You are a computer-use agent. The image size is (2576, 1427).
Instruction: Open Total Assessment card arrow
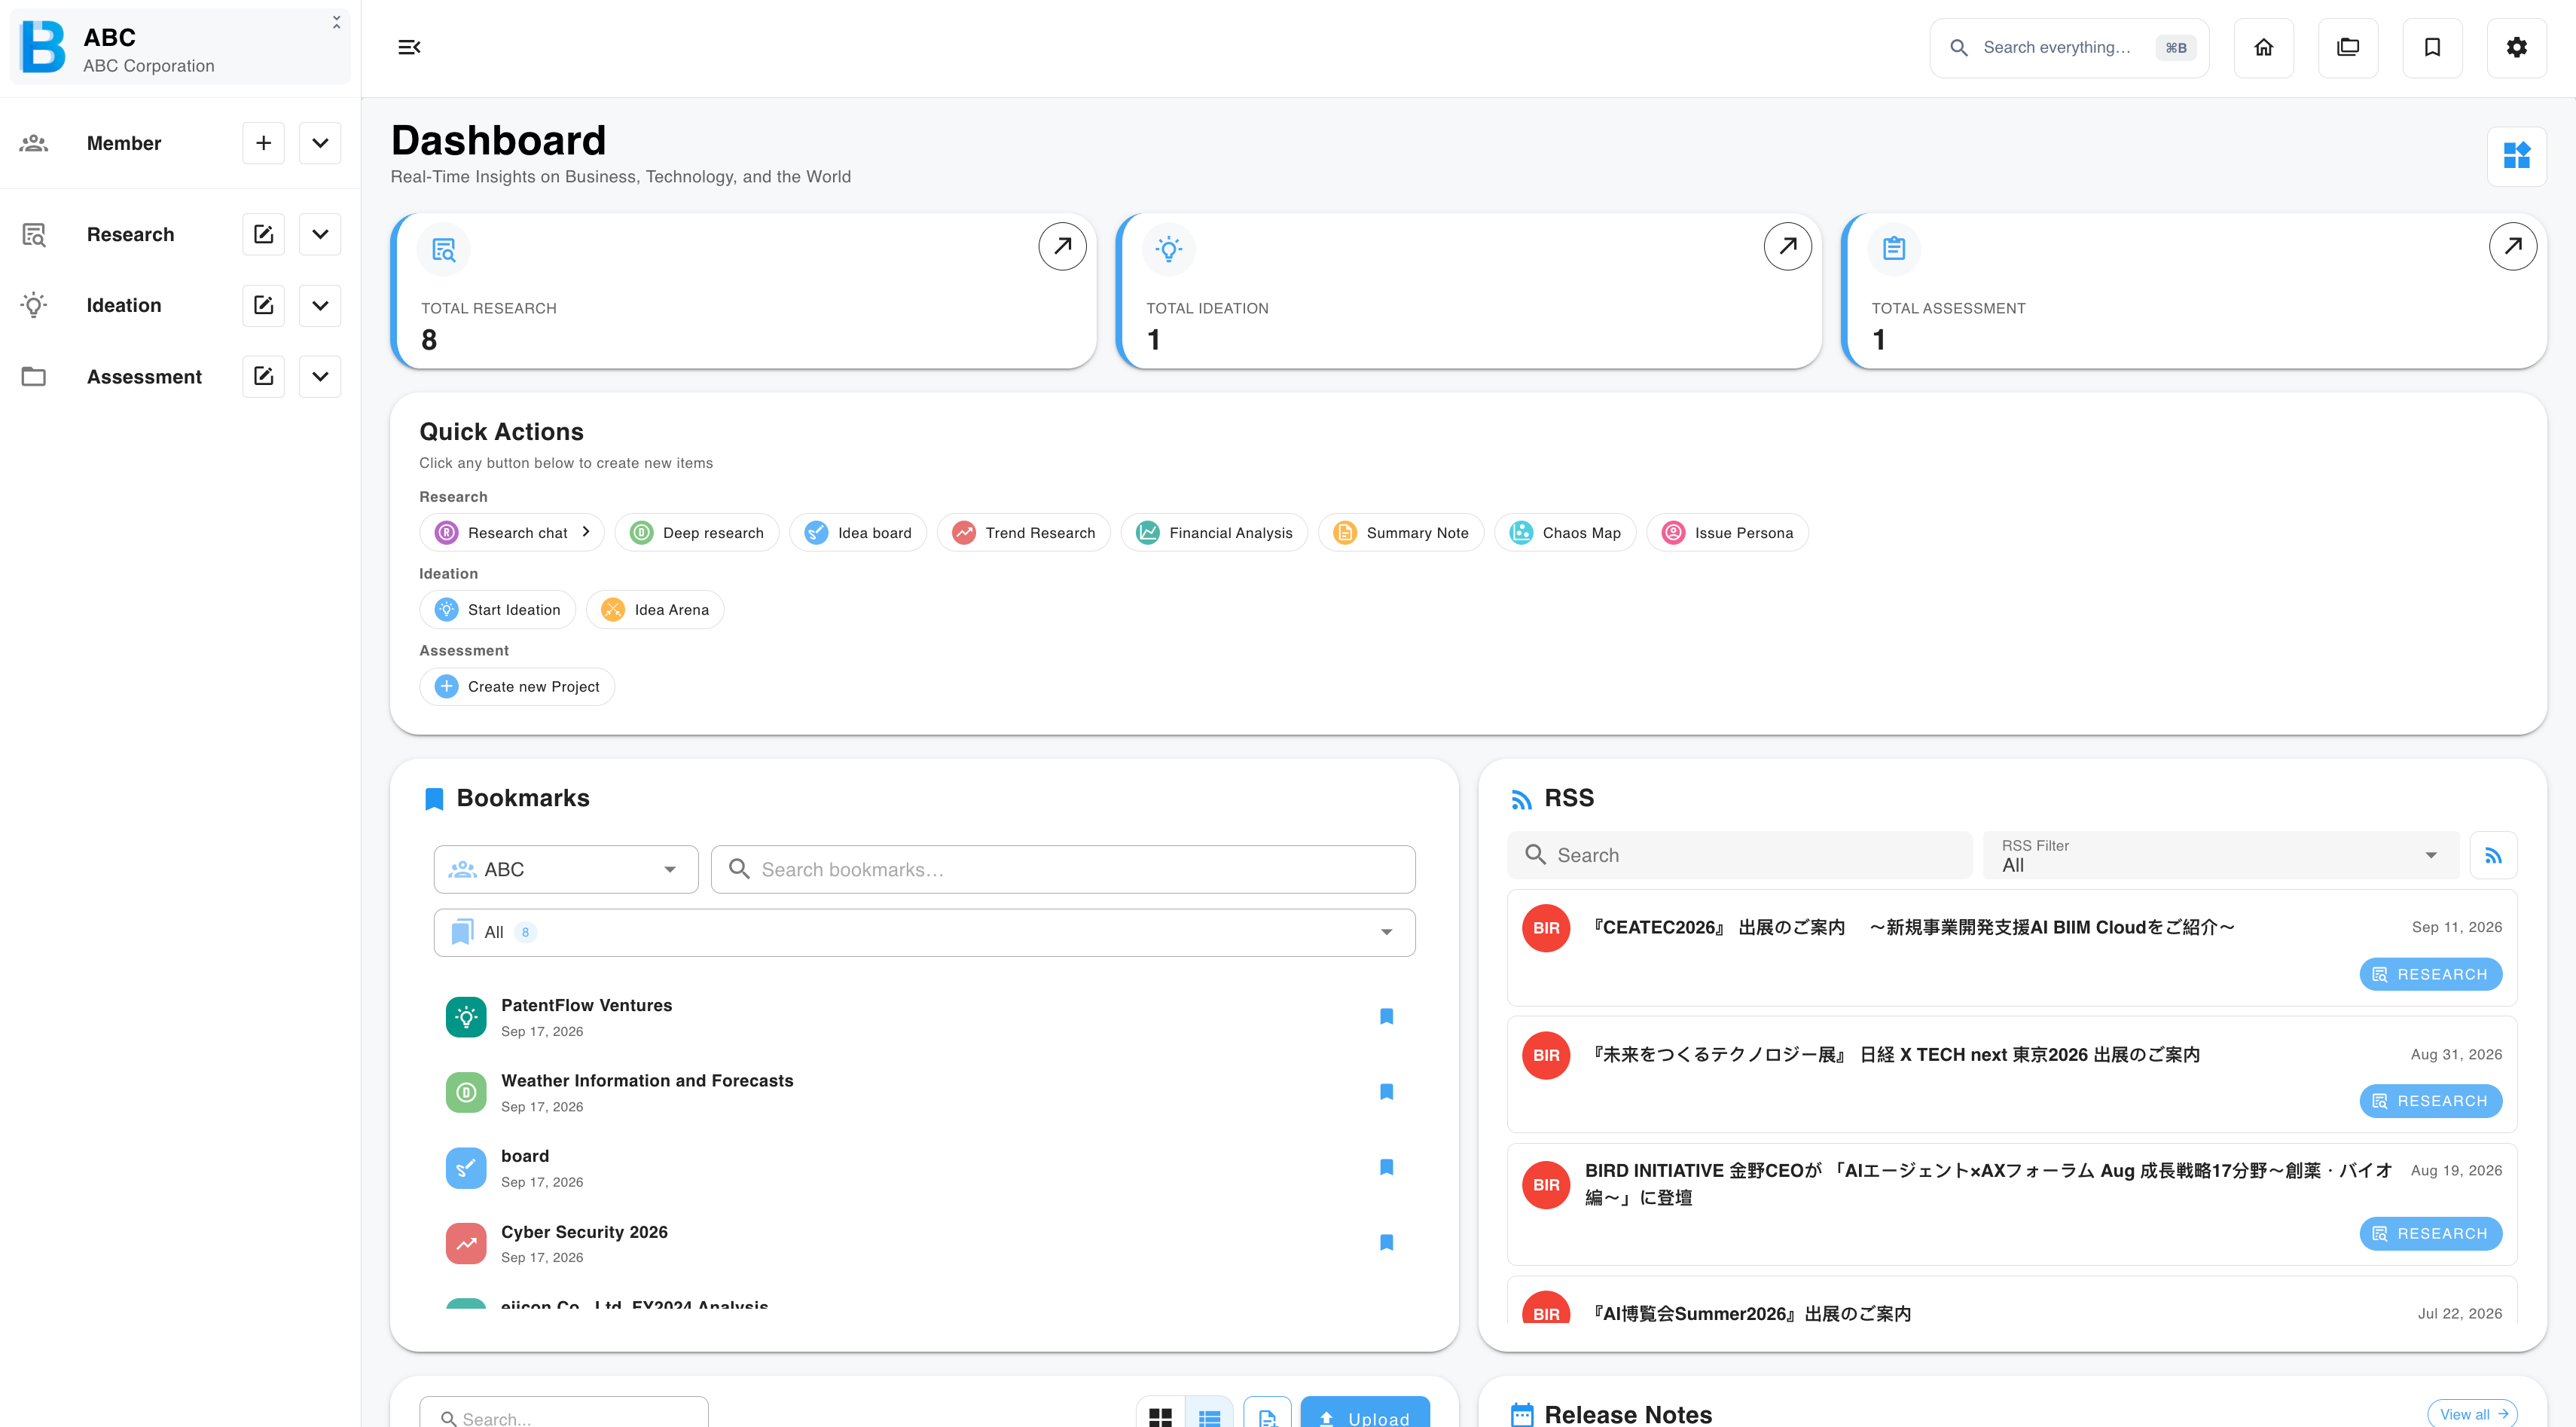coord(2513,246)
